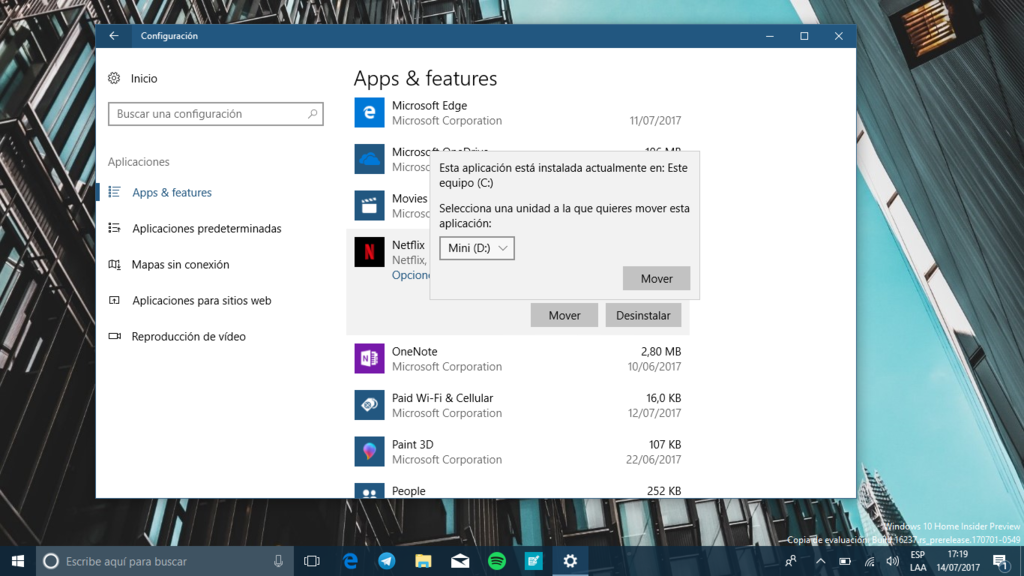Select the People entry text
This screenshot has height=576, width=1024.
[x=408, y=490]
